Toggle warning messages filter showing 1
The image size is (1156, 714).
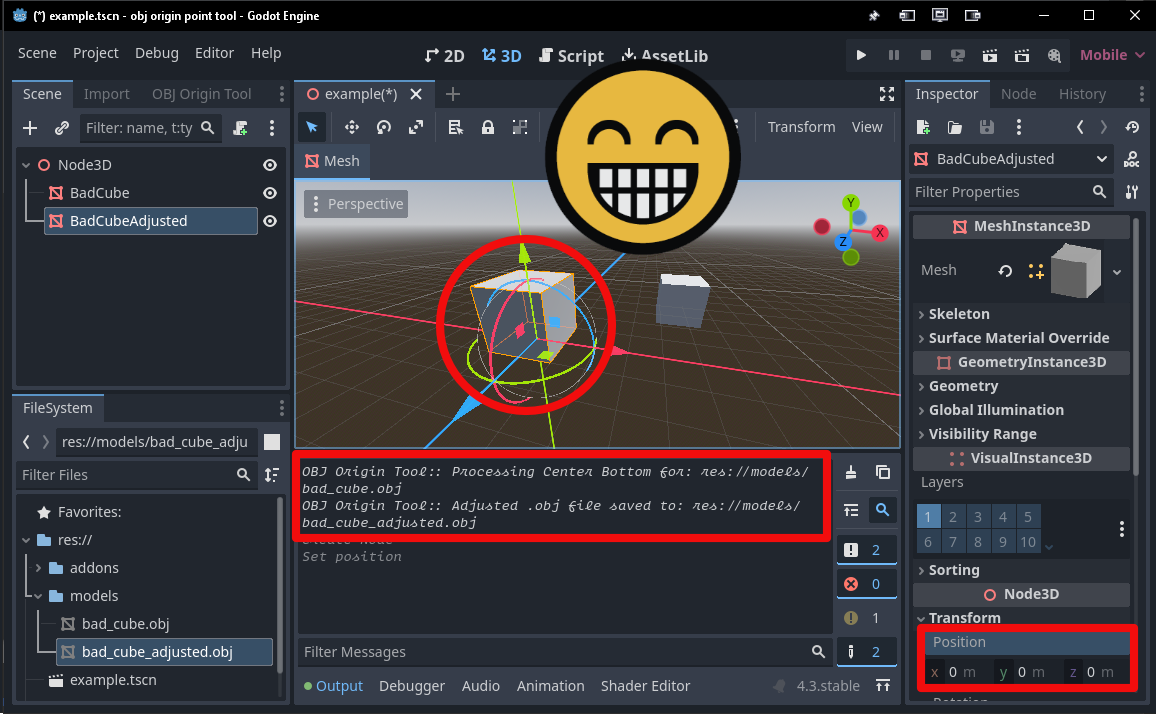pos(866,618)
